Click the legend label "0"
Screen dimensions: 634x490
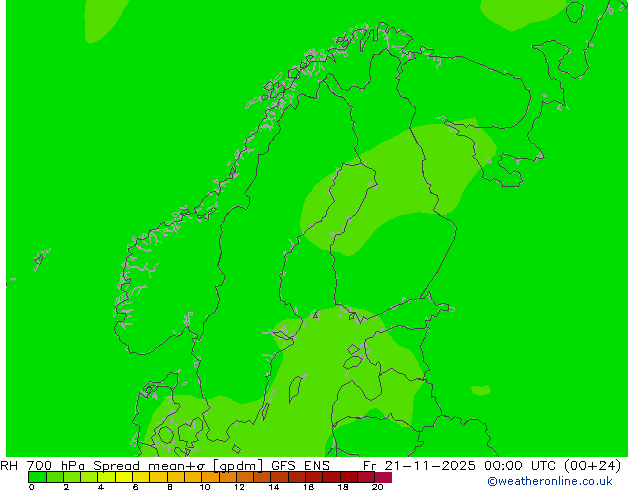tap(32, 487)
